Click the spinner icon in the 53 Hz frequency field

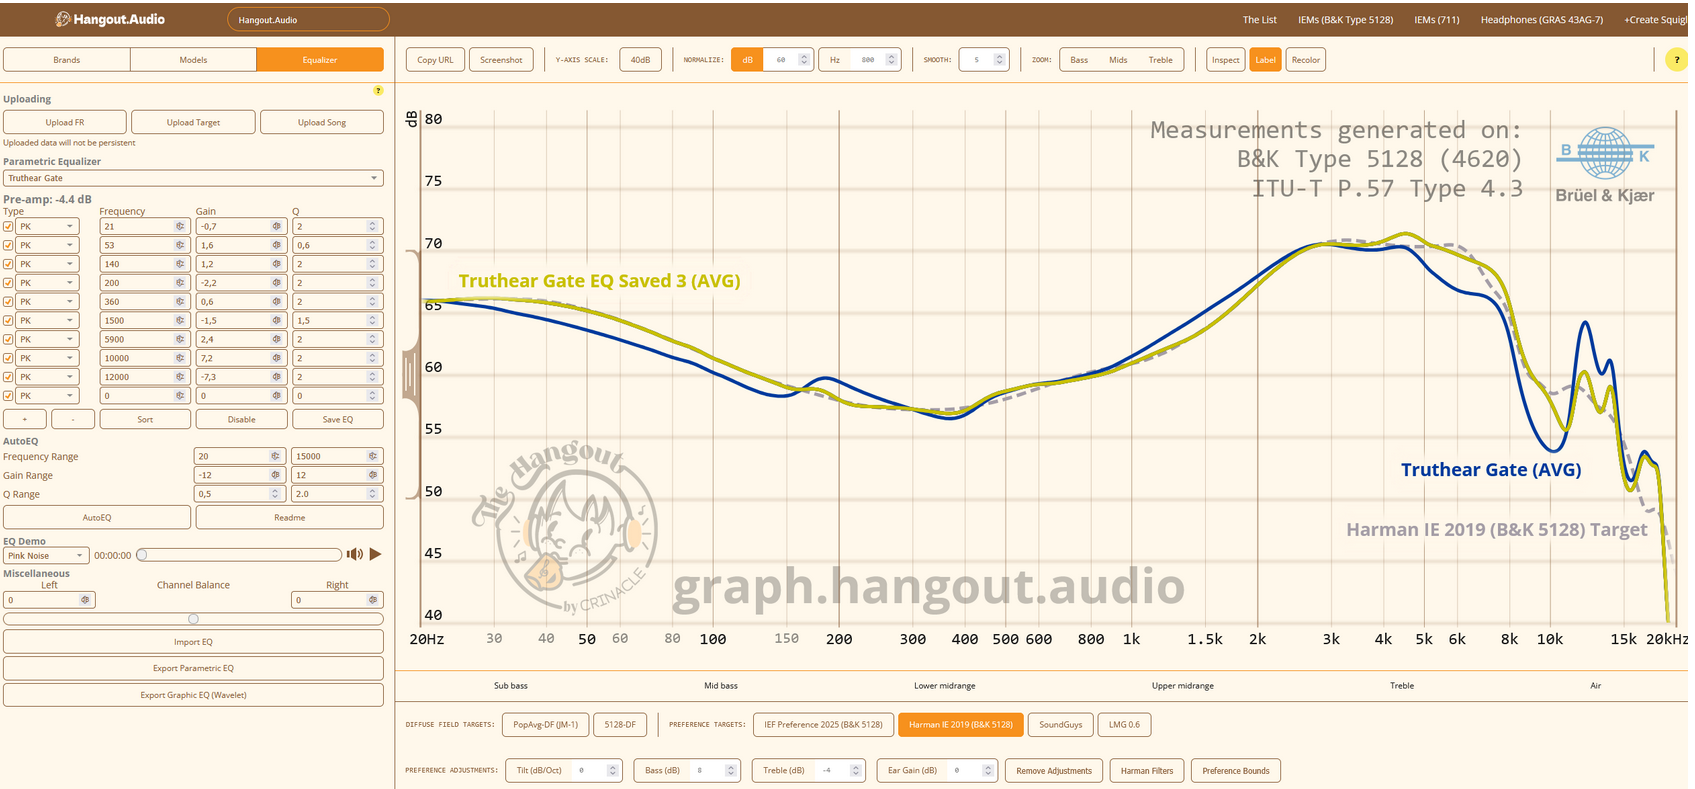pyautogui.click(x=180, y=245)
